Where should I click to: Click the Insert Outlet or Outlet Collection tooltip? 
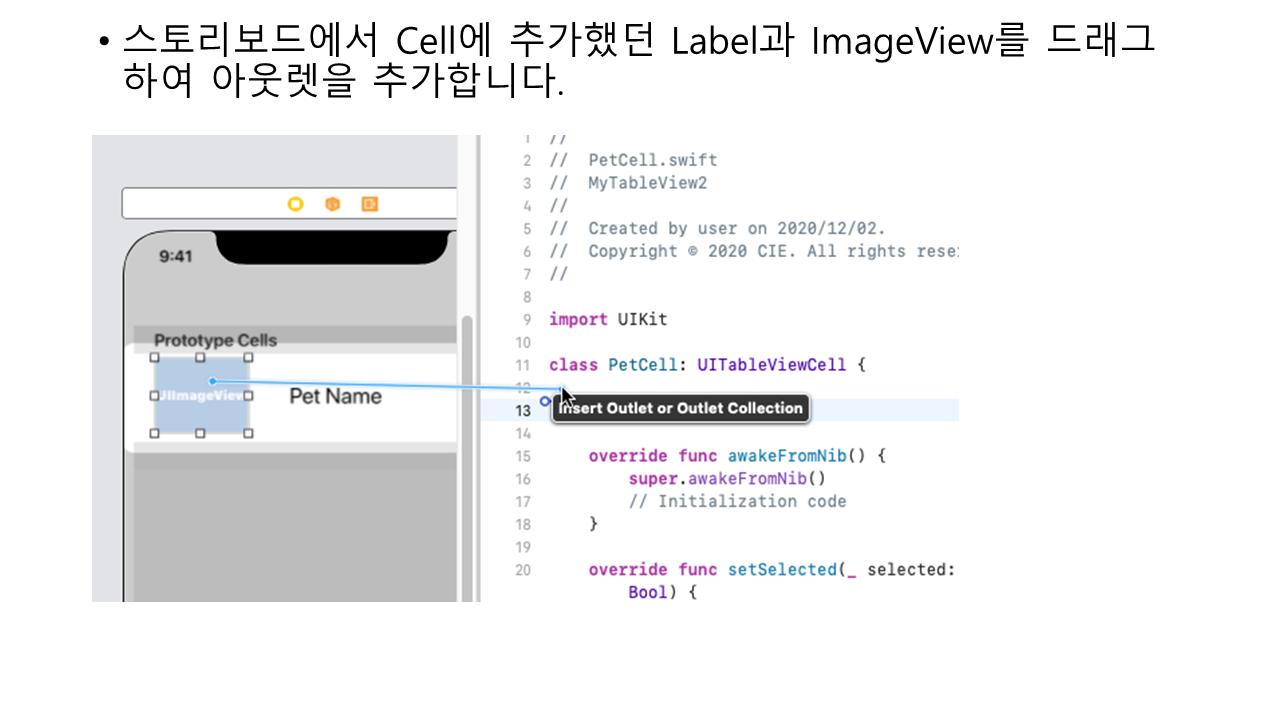680,408
